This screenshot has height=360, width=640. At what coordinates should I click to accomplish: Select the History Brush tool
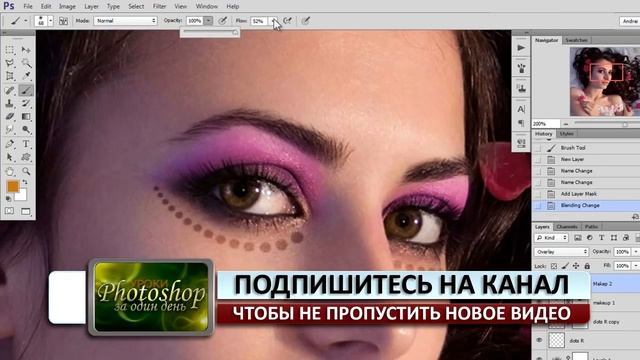pos(26,103)
